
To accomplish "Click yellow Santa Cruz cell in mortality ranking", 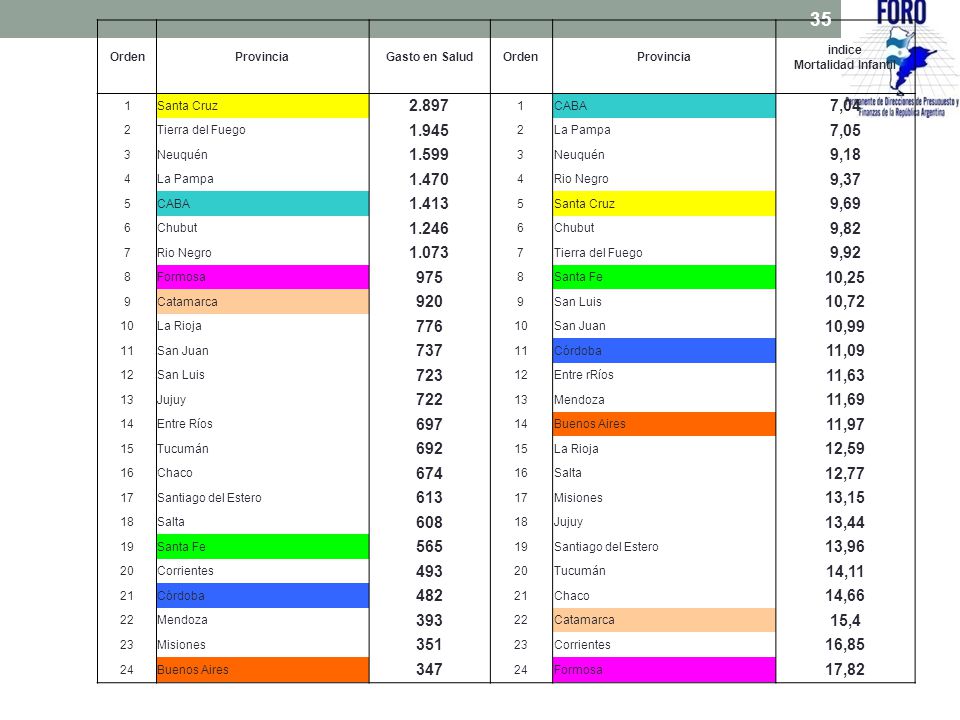I will 664,203.
